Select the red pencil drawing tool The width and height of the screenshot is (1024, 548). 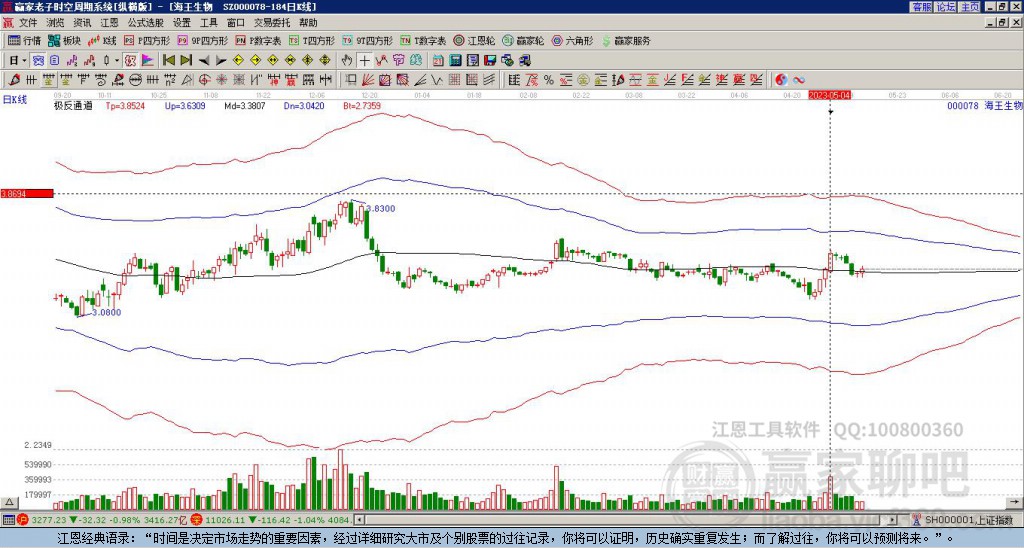[14, 80]
